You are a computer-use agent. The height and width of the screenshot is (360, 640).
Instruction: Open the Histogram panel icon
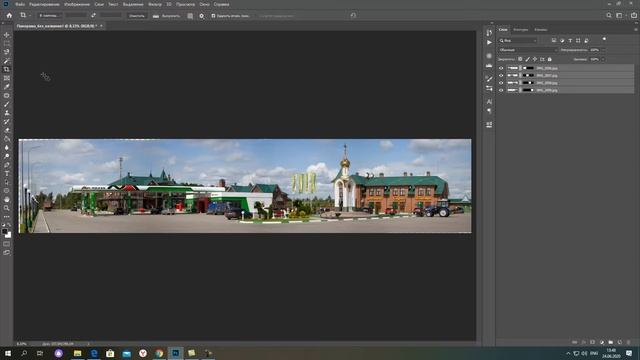(489, 66)
